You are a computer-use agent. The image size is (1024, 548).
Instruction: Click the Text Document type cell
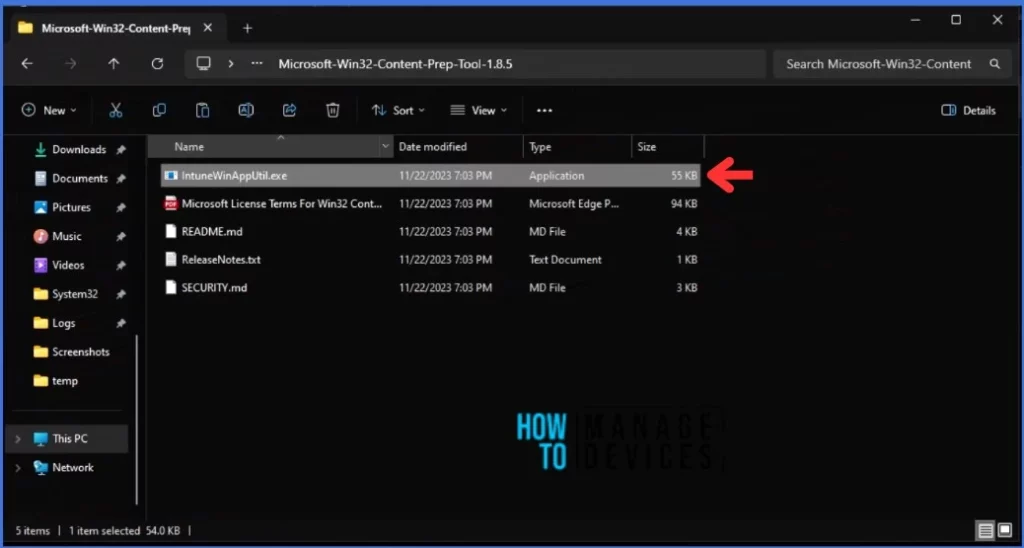pos(565,259)
